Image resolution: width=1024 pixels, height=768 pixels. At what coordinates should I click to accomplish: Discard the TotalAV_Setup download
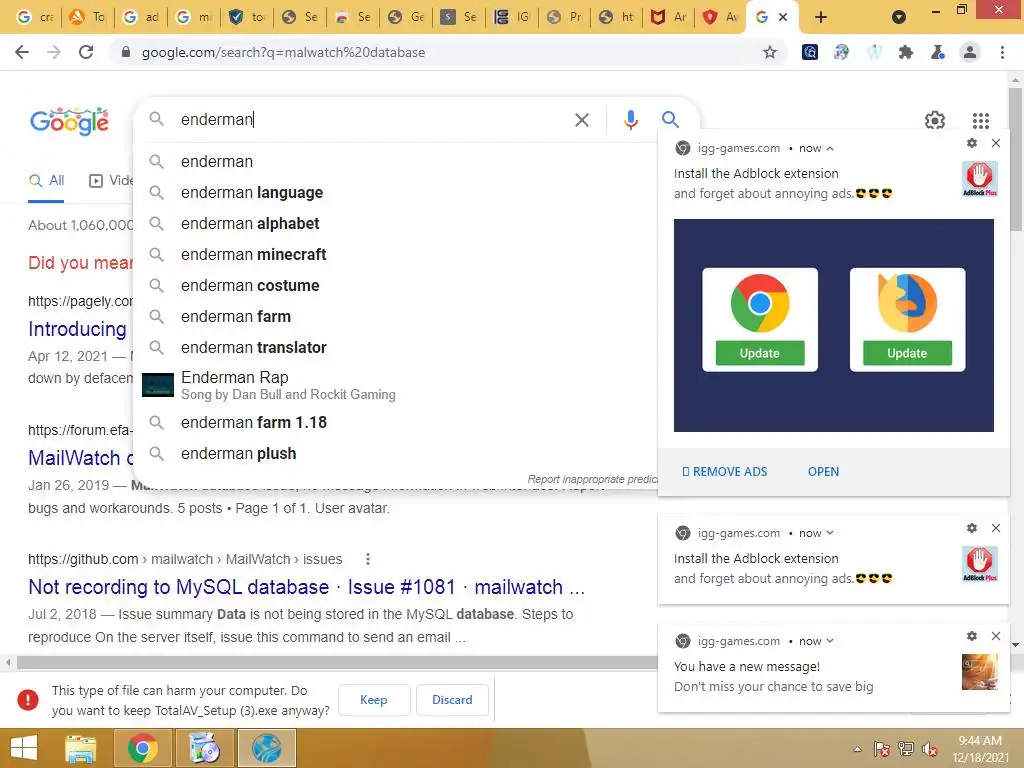pyautogui.click(x=452, y=699)
